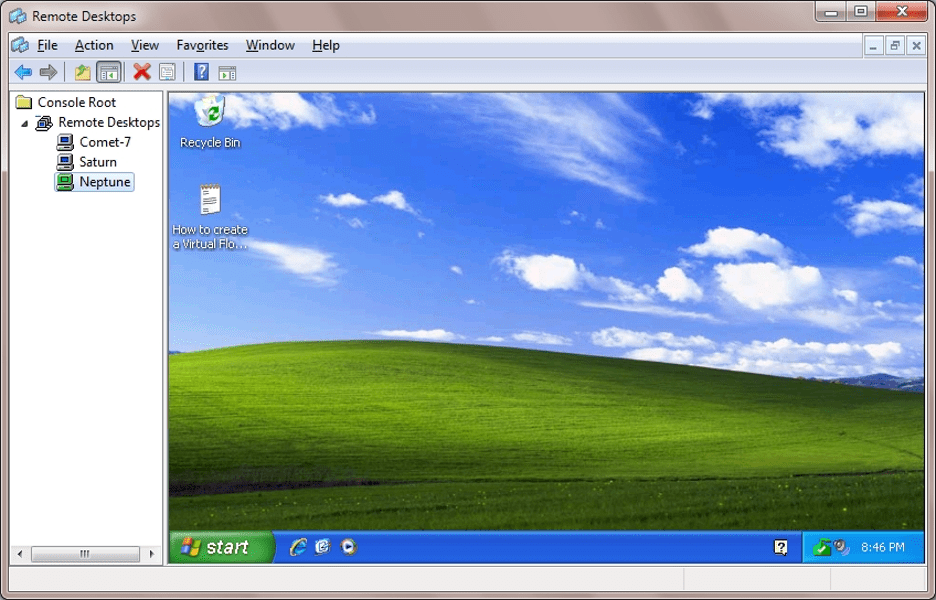
Task: Click the Saturn computer icon
Action: (65, 162)
